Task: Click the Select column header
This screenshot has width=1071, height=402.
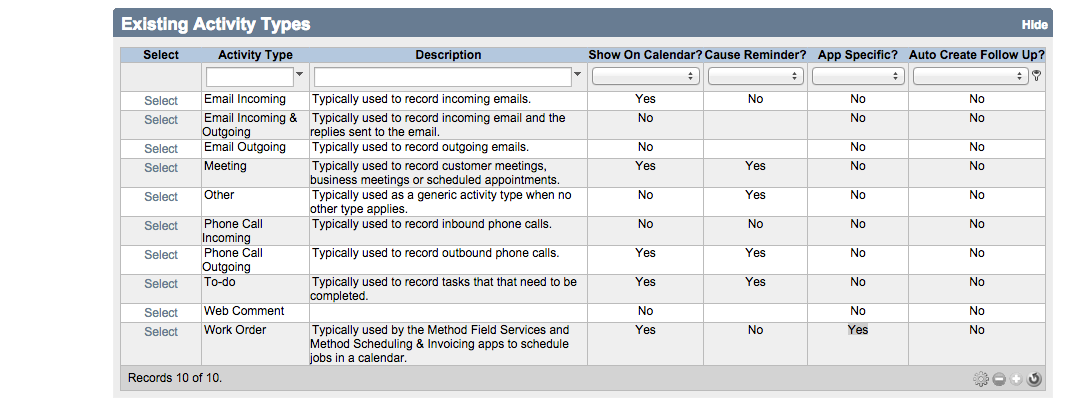Action: point(161,55)
